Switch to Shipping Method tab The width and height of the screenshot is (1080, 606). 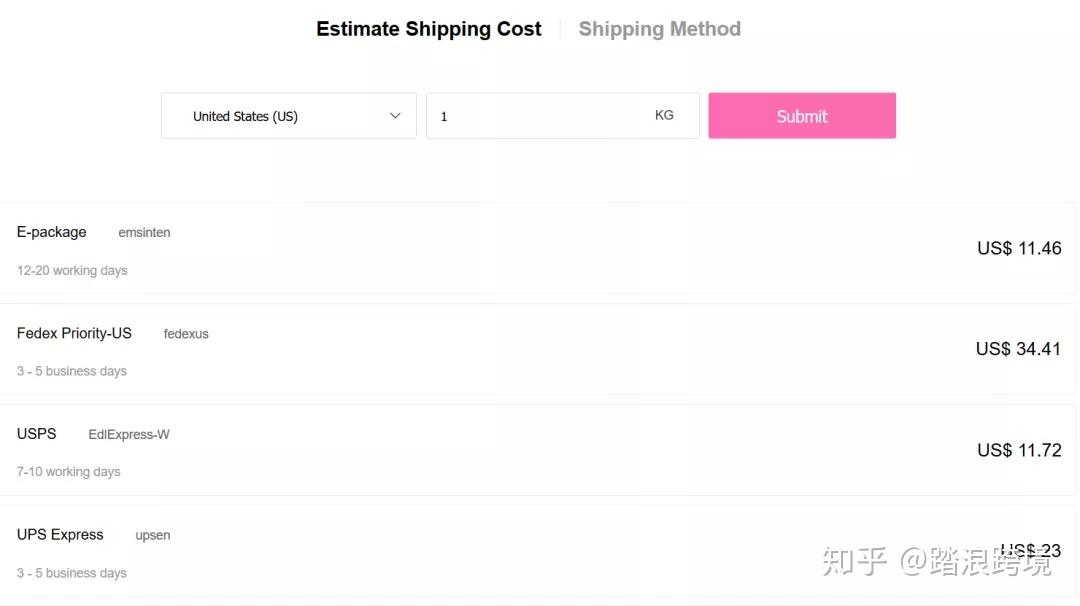click(x=659, y=29)
